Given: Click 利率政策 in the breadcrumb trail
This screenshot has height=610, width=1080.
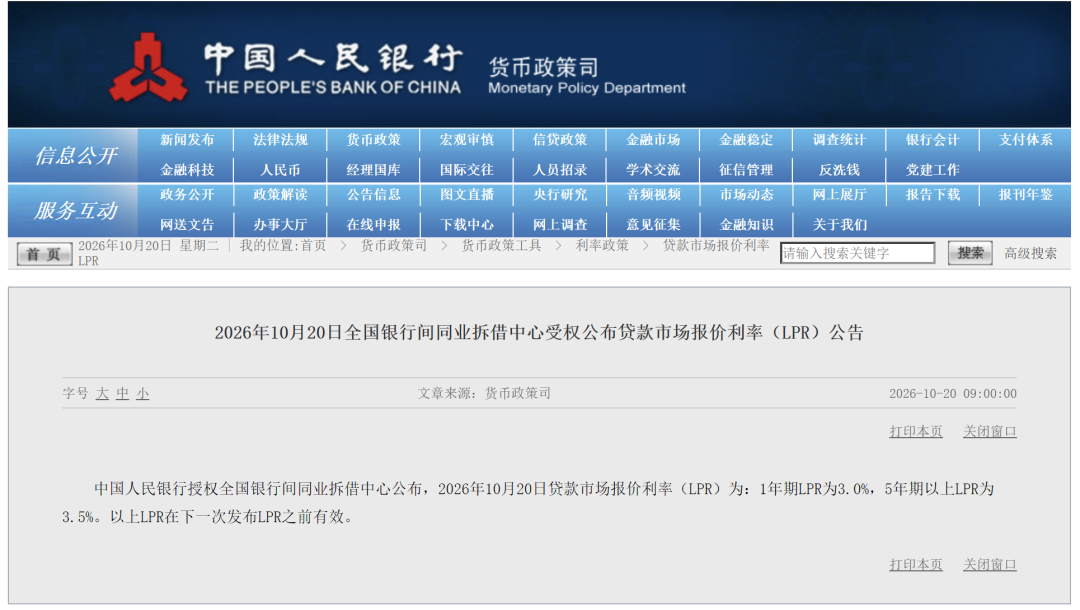Looking at the screenshot, I should pyautogui.click(x=602, y=246).
